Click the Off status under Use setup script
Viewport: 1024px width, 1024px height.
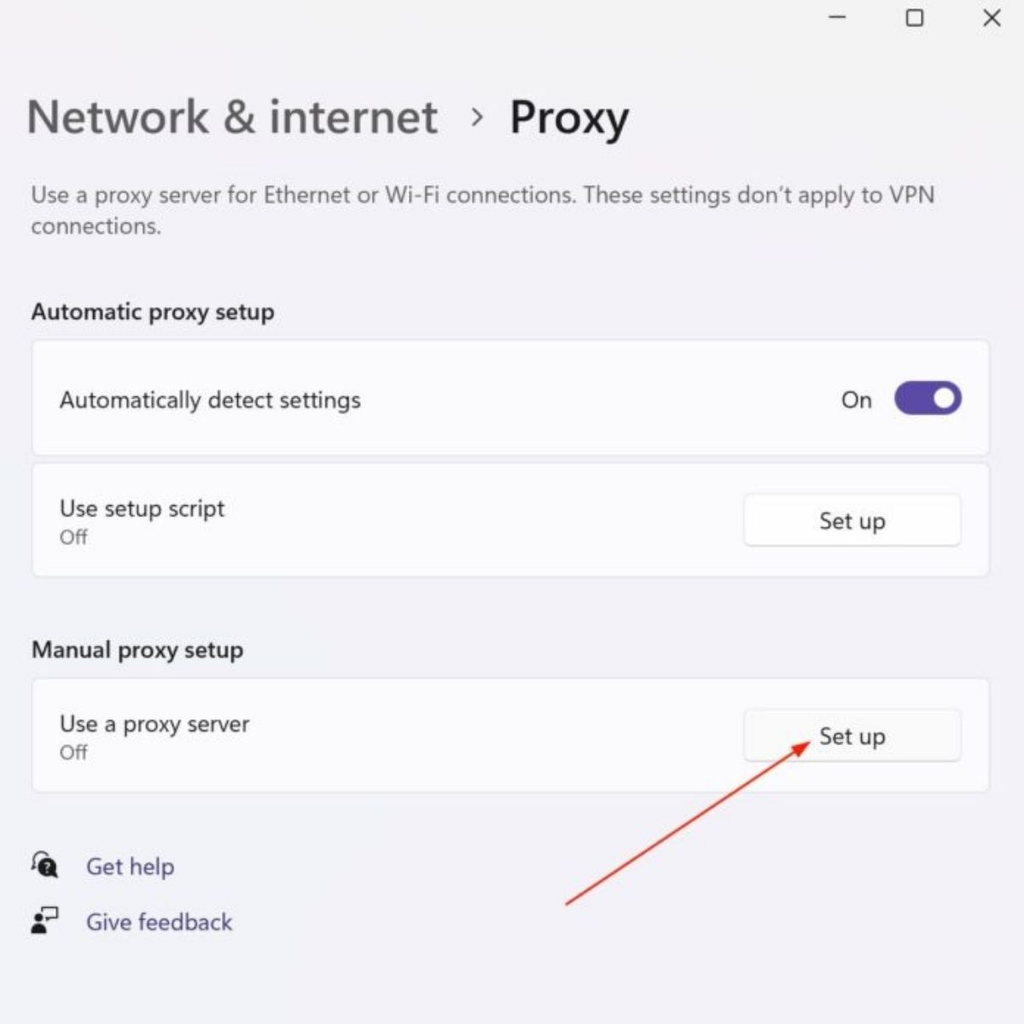pos(73,537)
